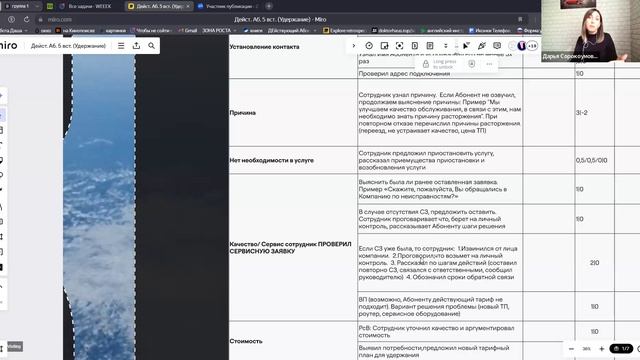Open the frames 1/7 navigator
Viewport: 640px width, 360px height.
[x=621, y=349]
